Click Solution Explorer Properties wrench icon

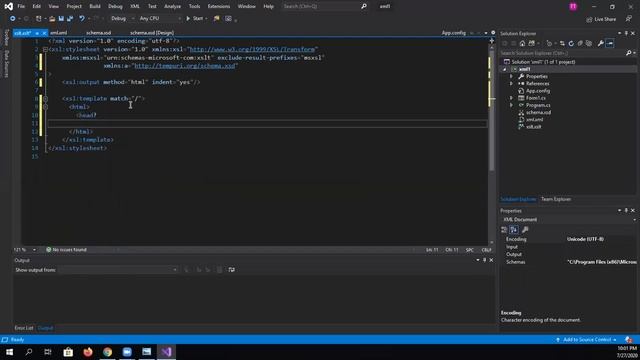pyautogui.click(x=600, y=43)
